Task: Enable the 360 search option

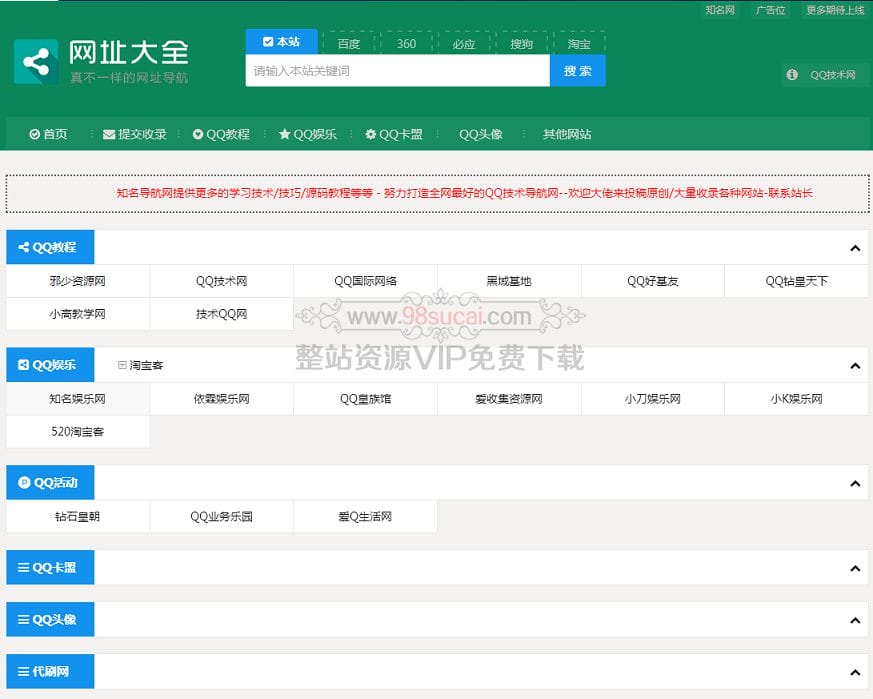Action: 404,43
